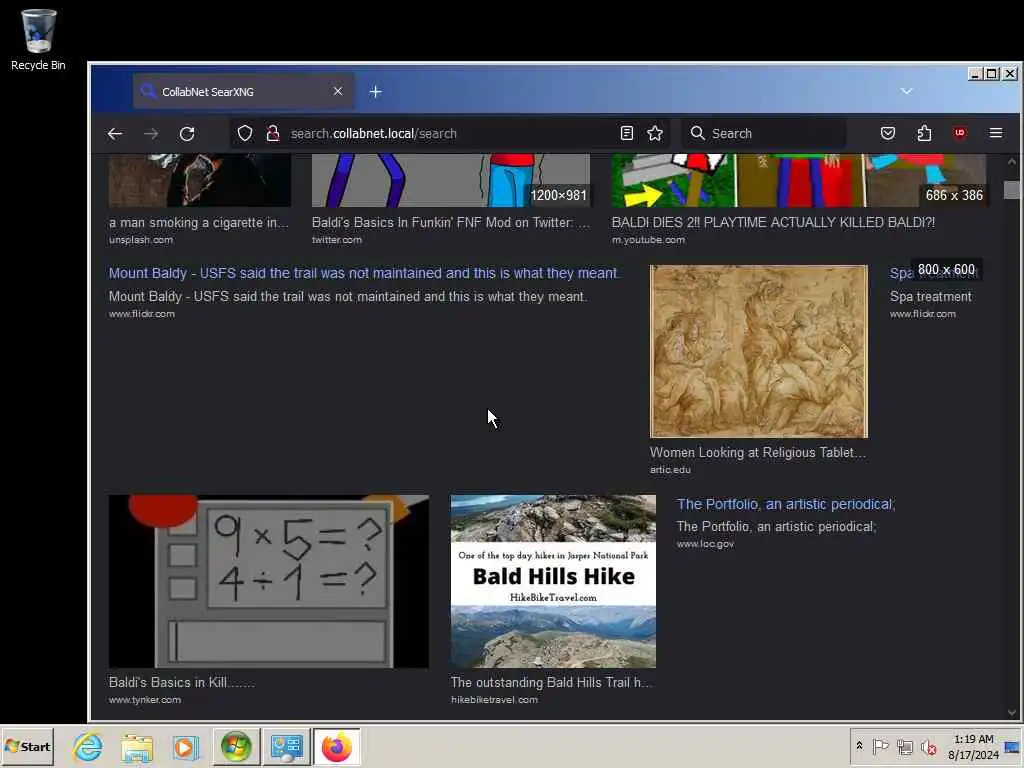Click the m.youtube.com source text

click(x=648, y=240)
